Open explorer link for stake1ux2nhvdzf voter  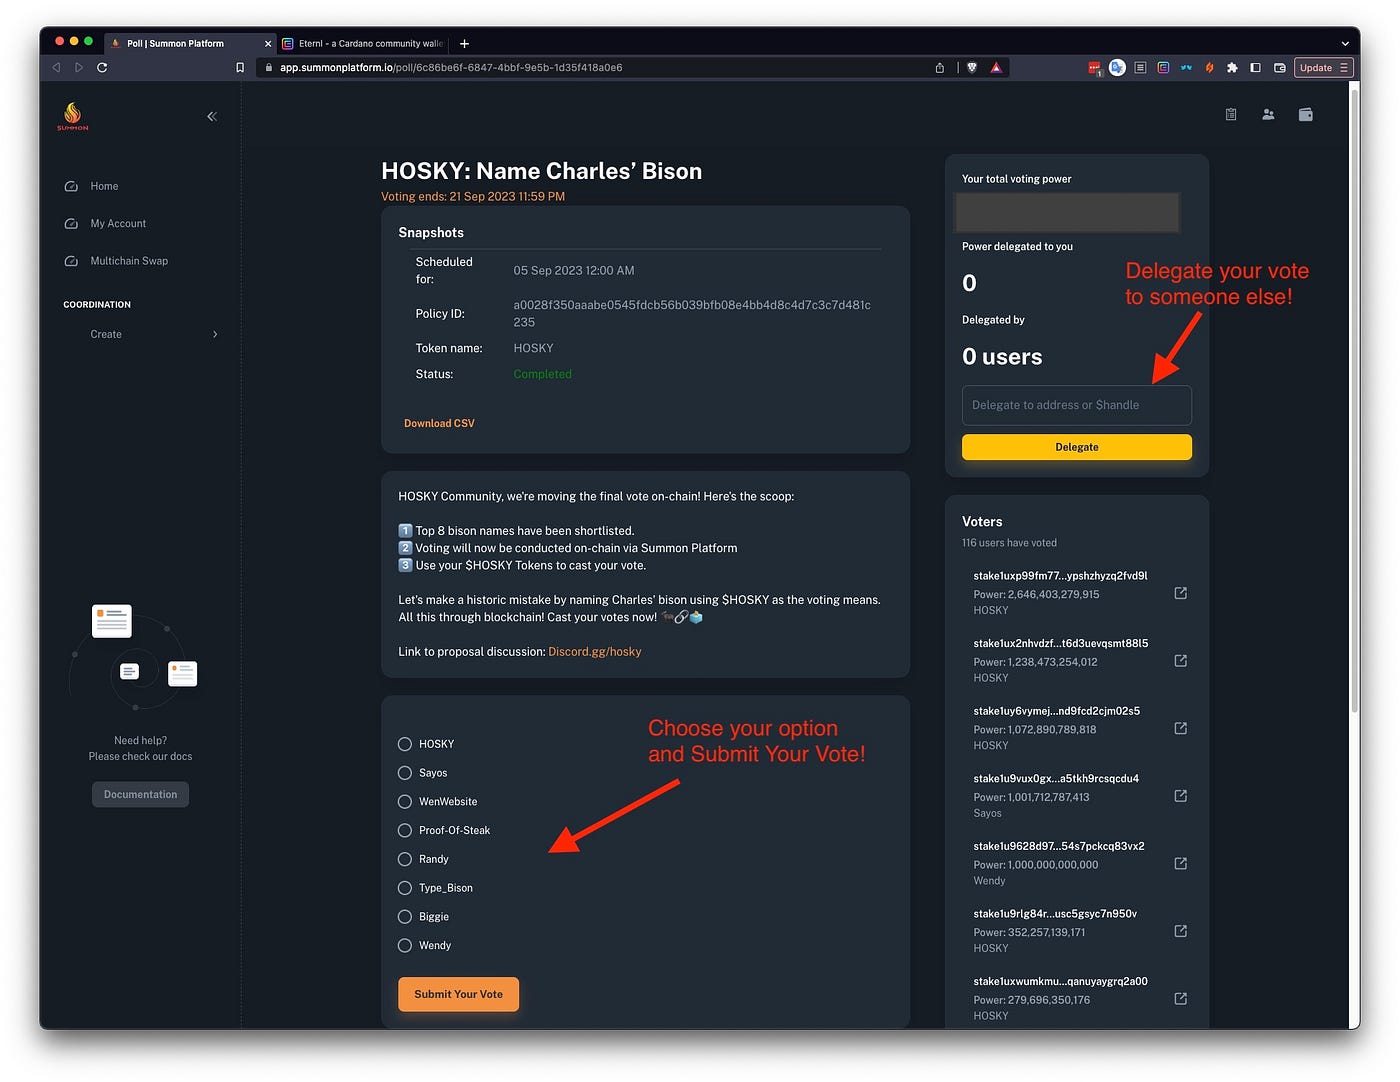coord(1180,661)
